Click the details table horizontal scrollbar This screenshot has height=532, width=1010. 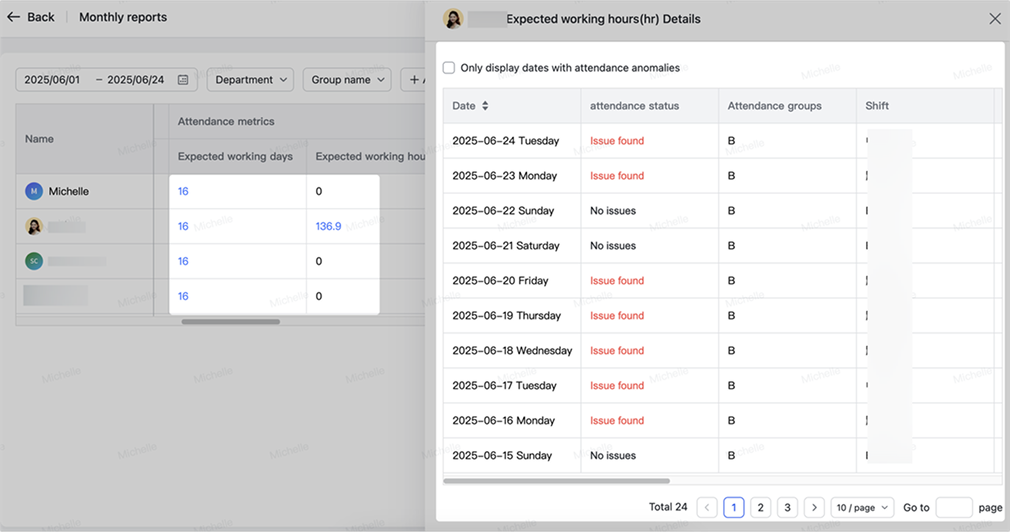point(556,481)
